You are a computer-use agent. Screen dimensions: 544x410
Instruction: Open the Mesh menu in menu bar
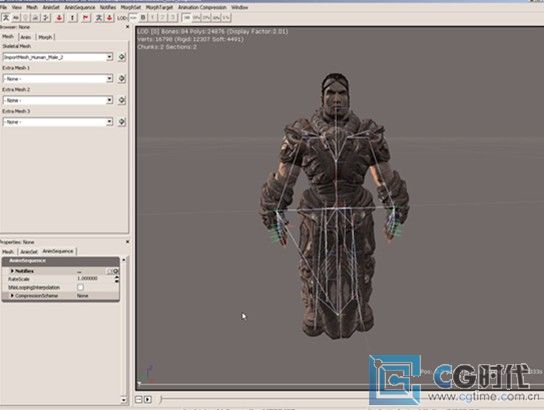pos(32,7)
